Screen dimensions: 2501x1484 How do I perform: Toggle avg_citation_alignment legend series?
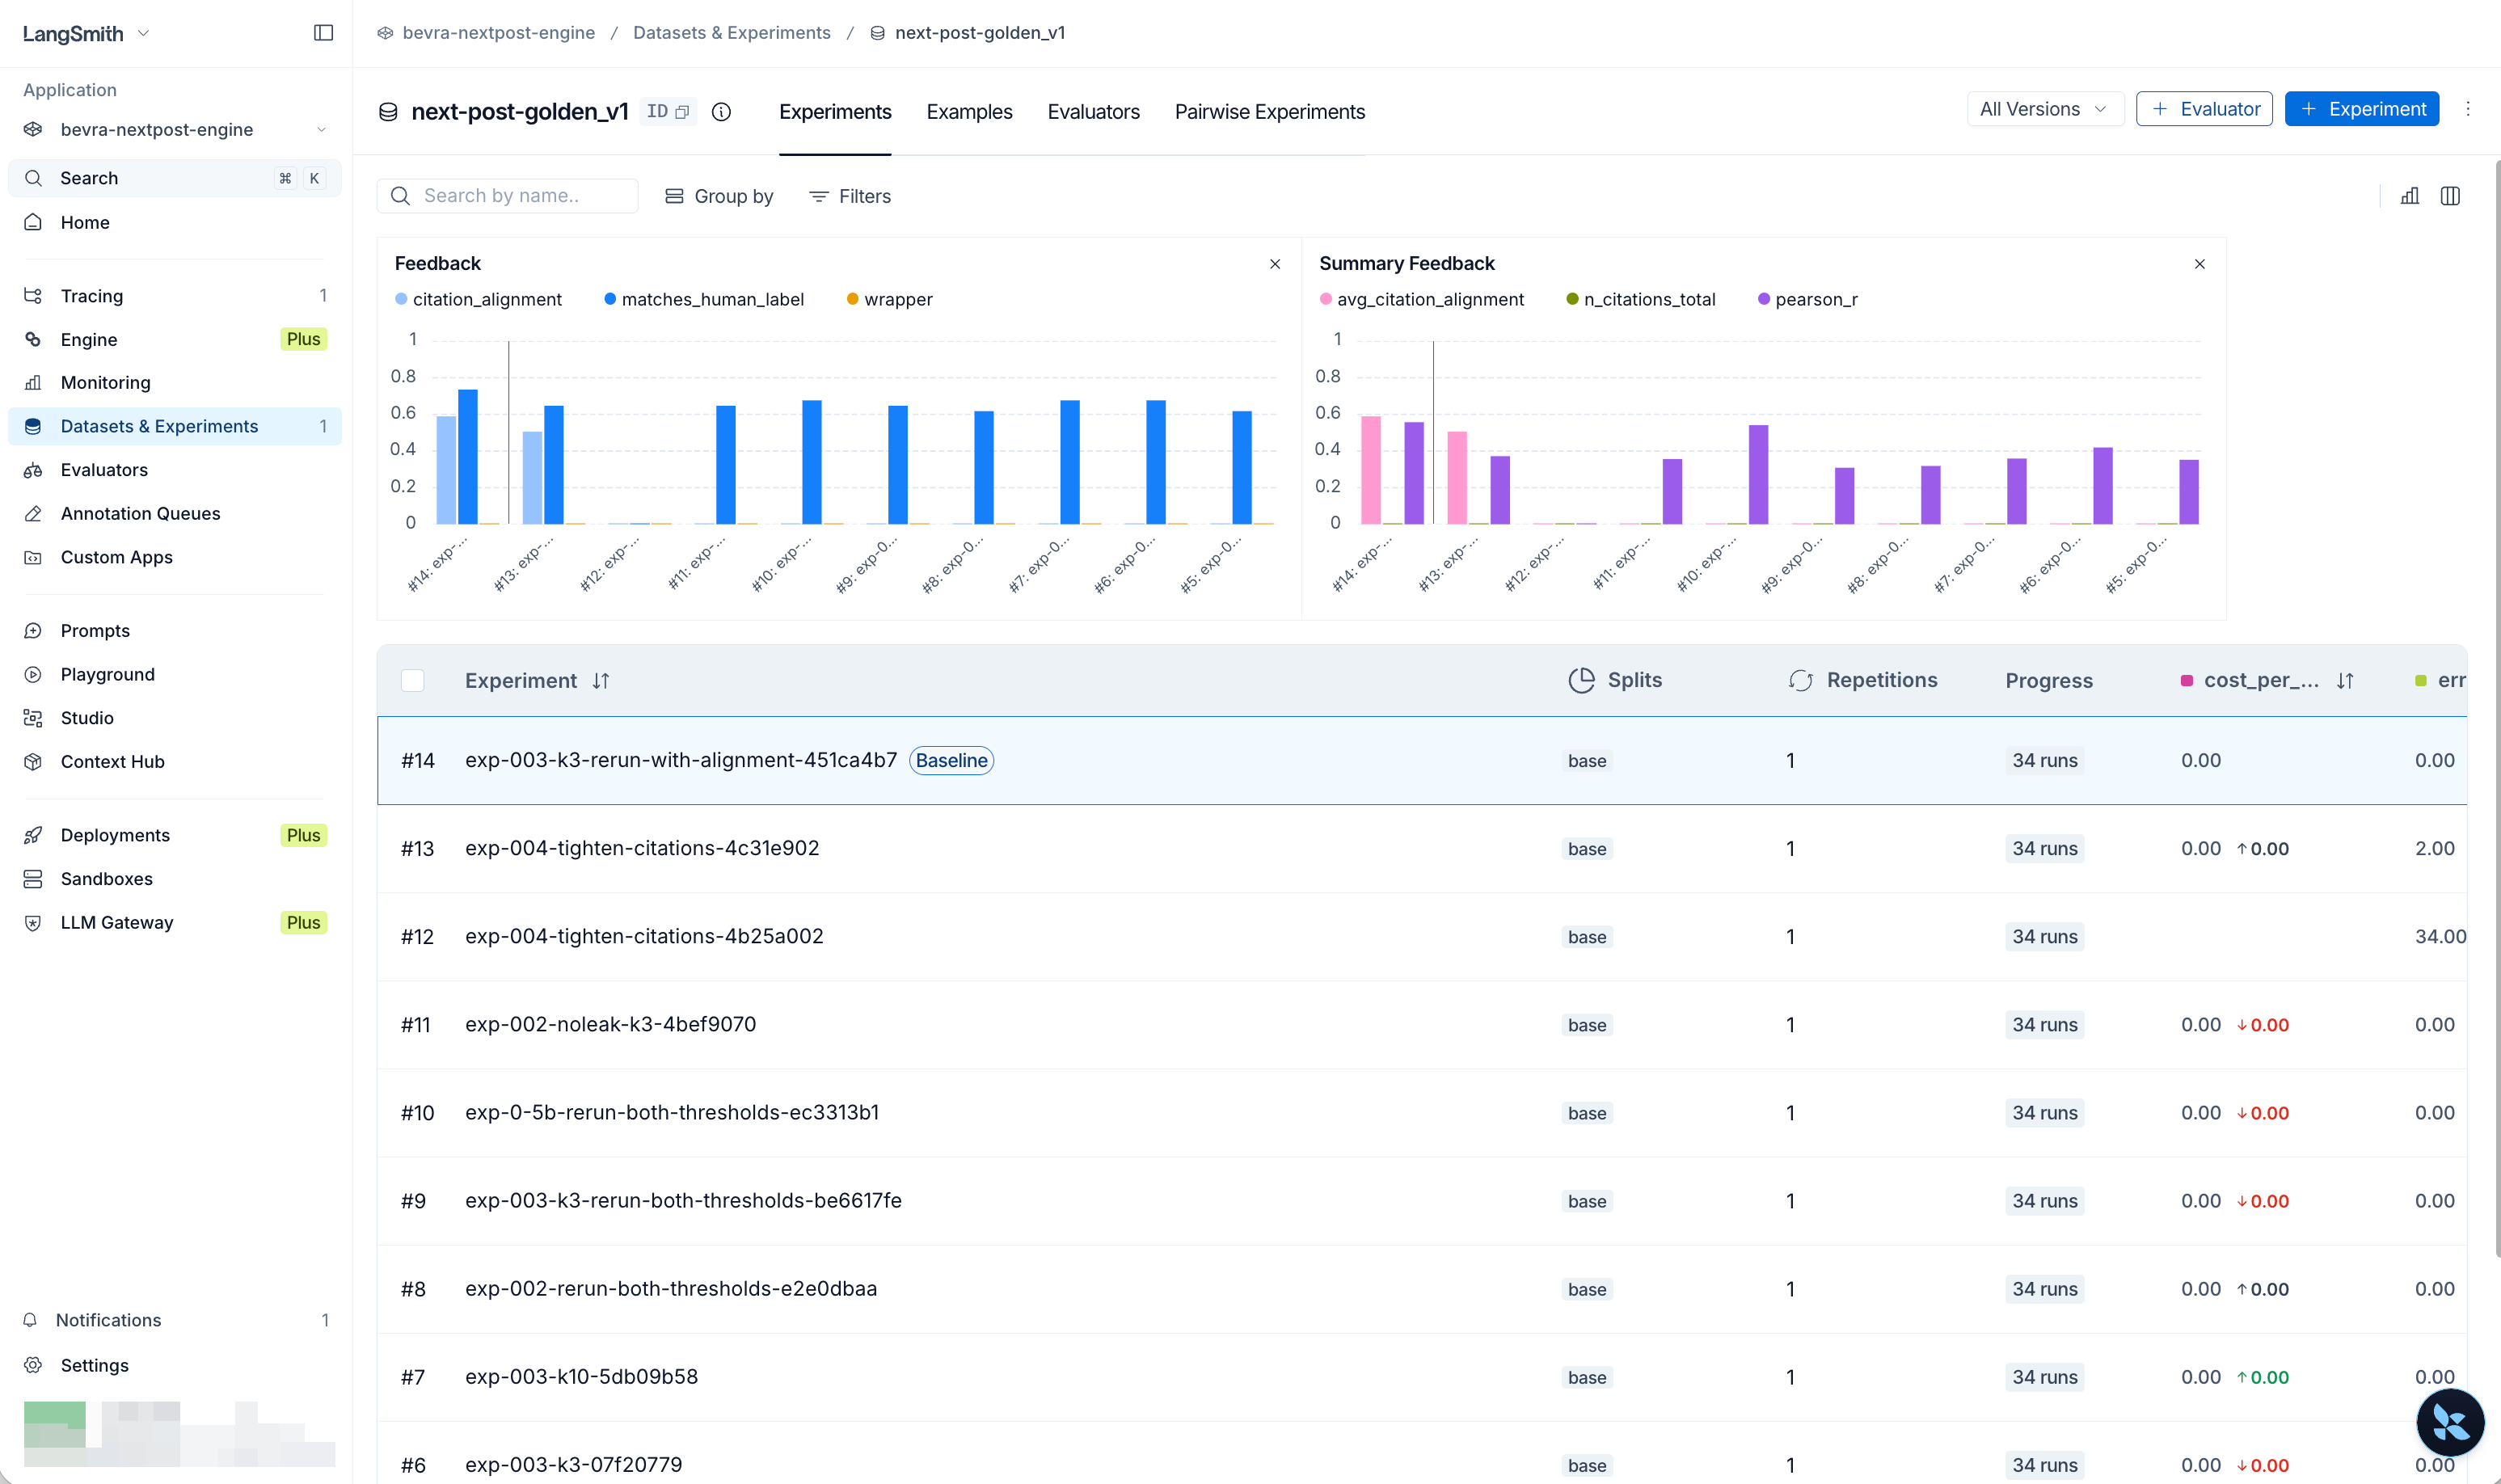1421,299
